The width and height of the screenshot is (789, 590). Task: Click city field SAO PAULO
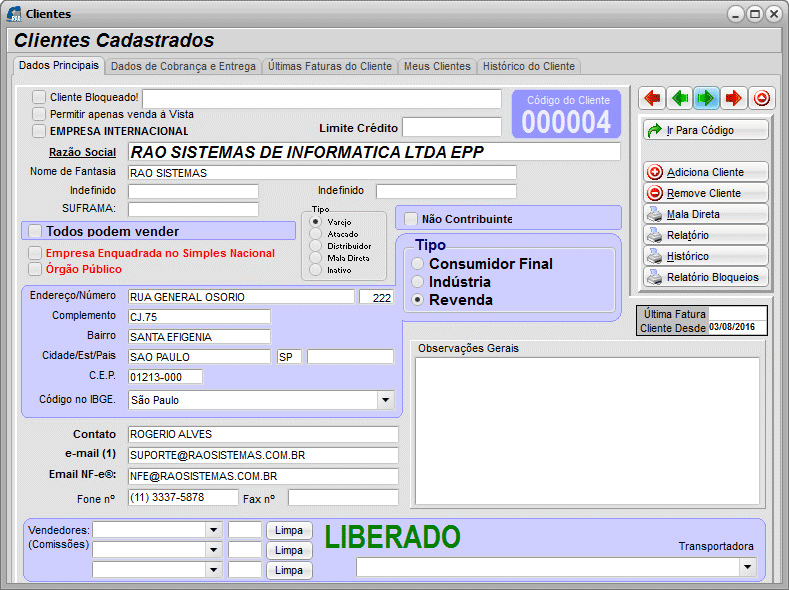[199, 357]
